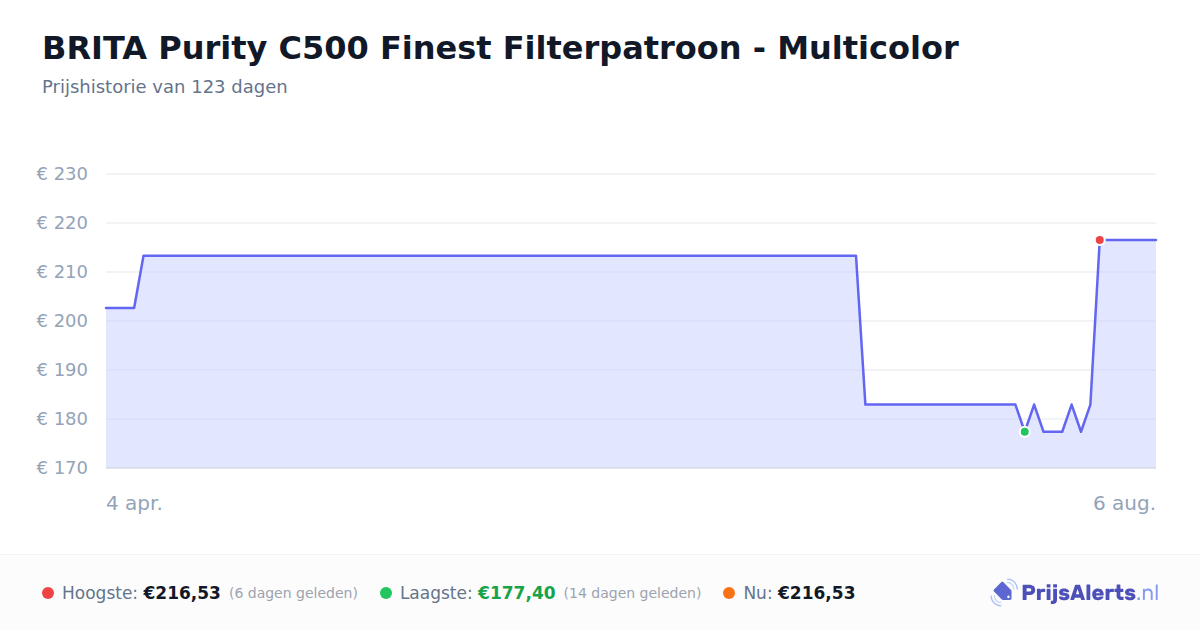
Task: Click the orange Nu legend dot
Action: click(x=729, y=593)
